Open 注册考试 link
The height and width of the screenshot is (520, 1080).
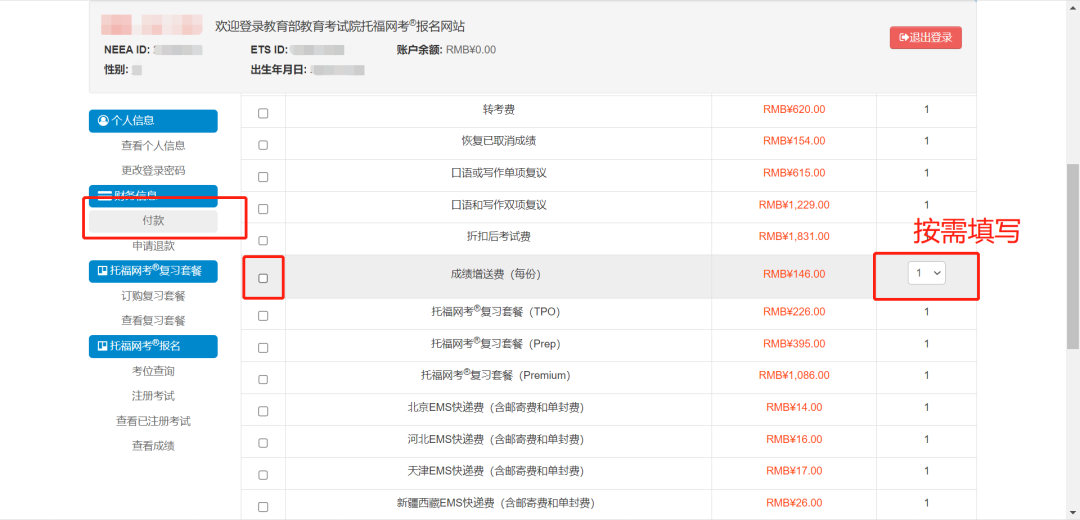(153, 396)
